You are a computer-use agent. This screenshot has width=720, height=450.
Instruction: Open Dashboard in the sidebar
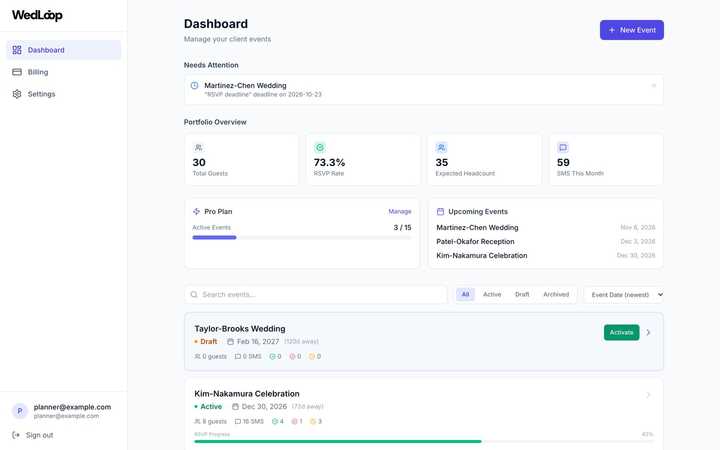pos(63,50)
